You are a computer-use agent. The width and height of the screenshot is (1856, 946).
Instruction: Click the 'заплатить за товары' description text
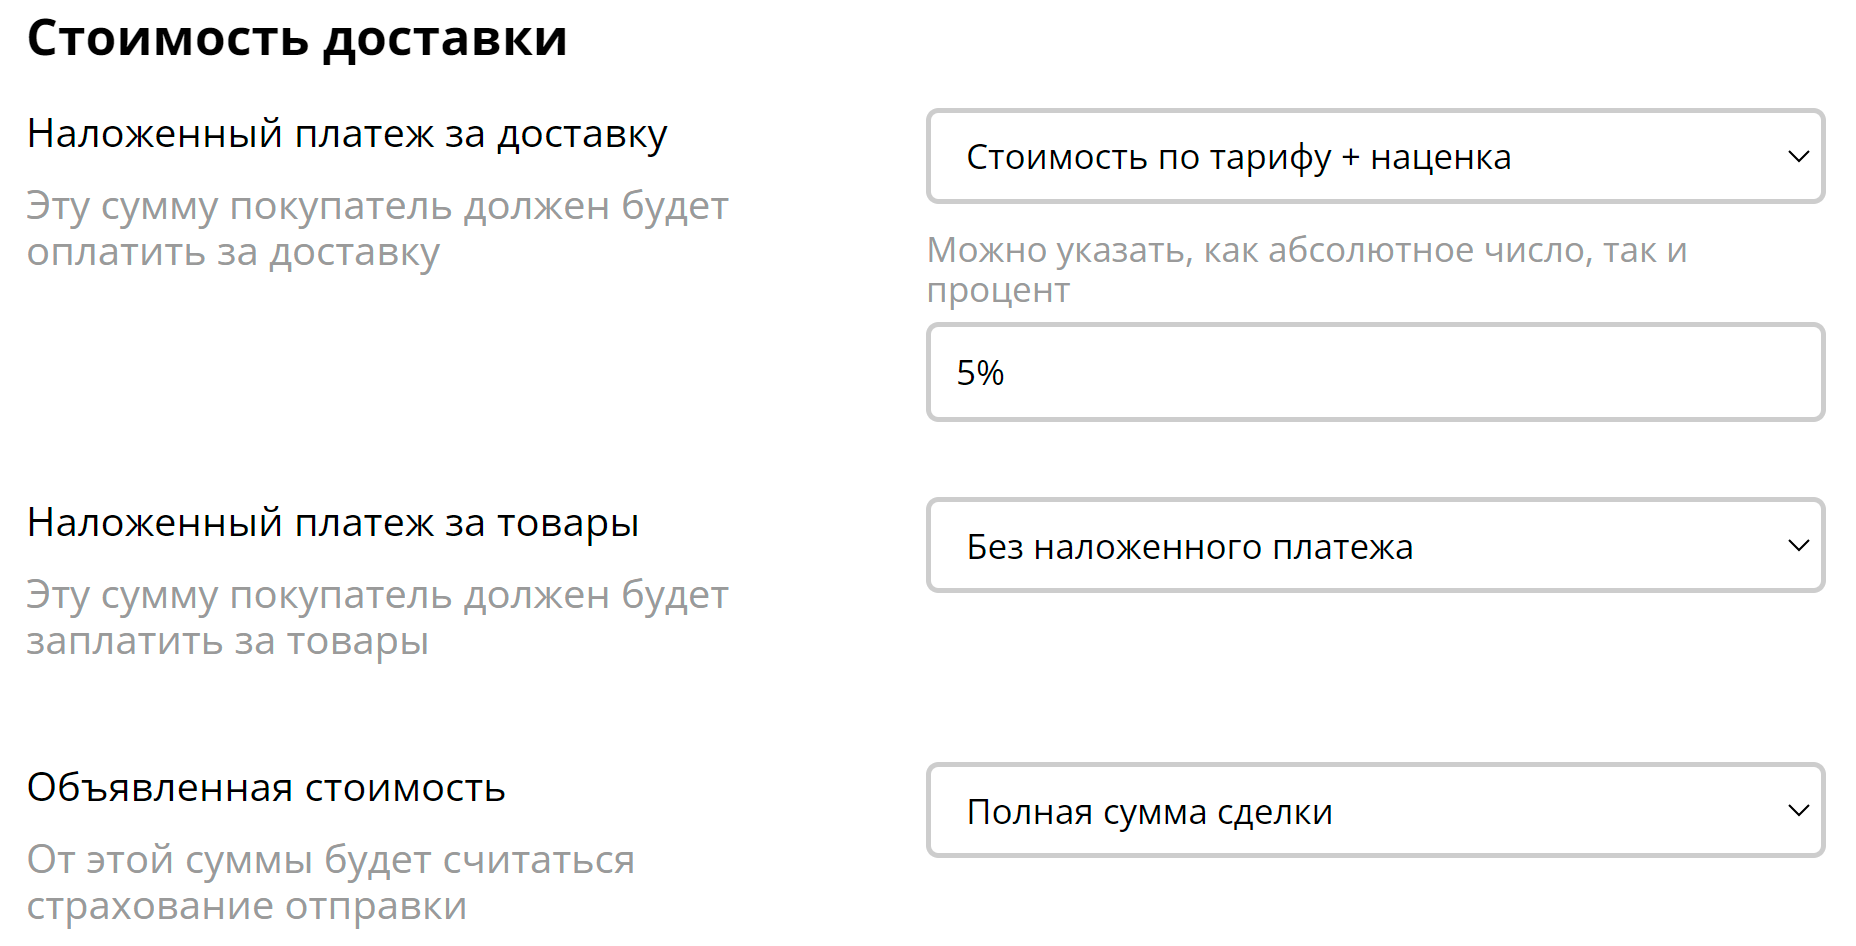coord(228,641)
